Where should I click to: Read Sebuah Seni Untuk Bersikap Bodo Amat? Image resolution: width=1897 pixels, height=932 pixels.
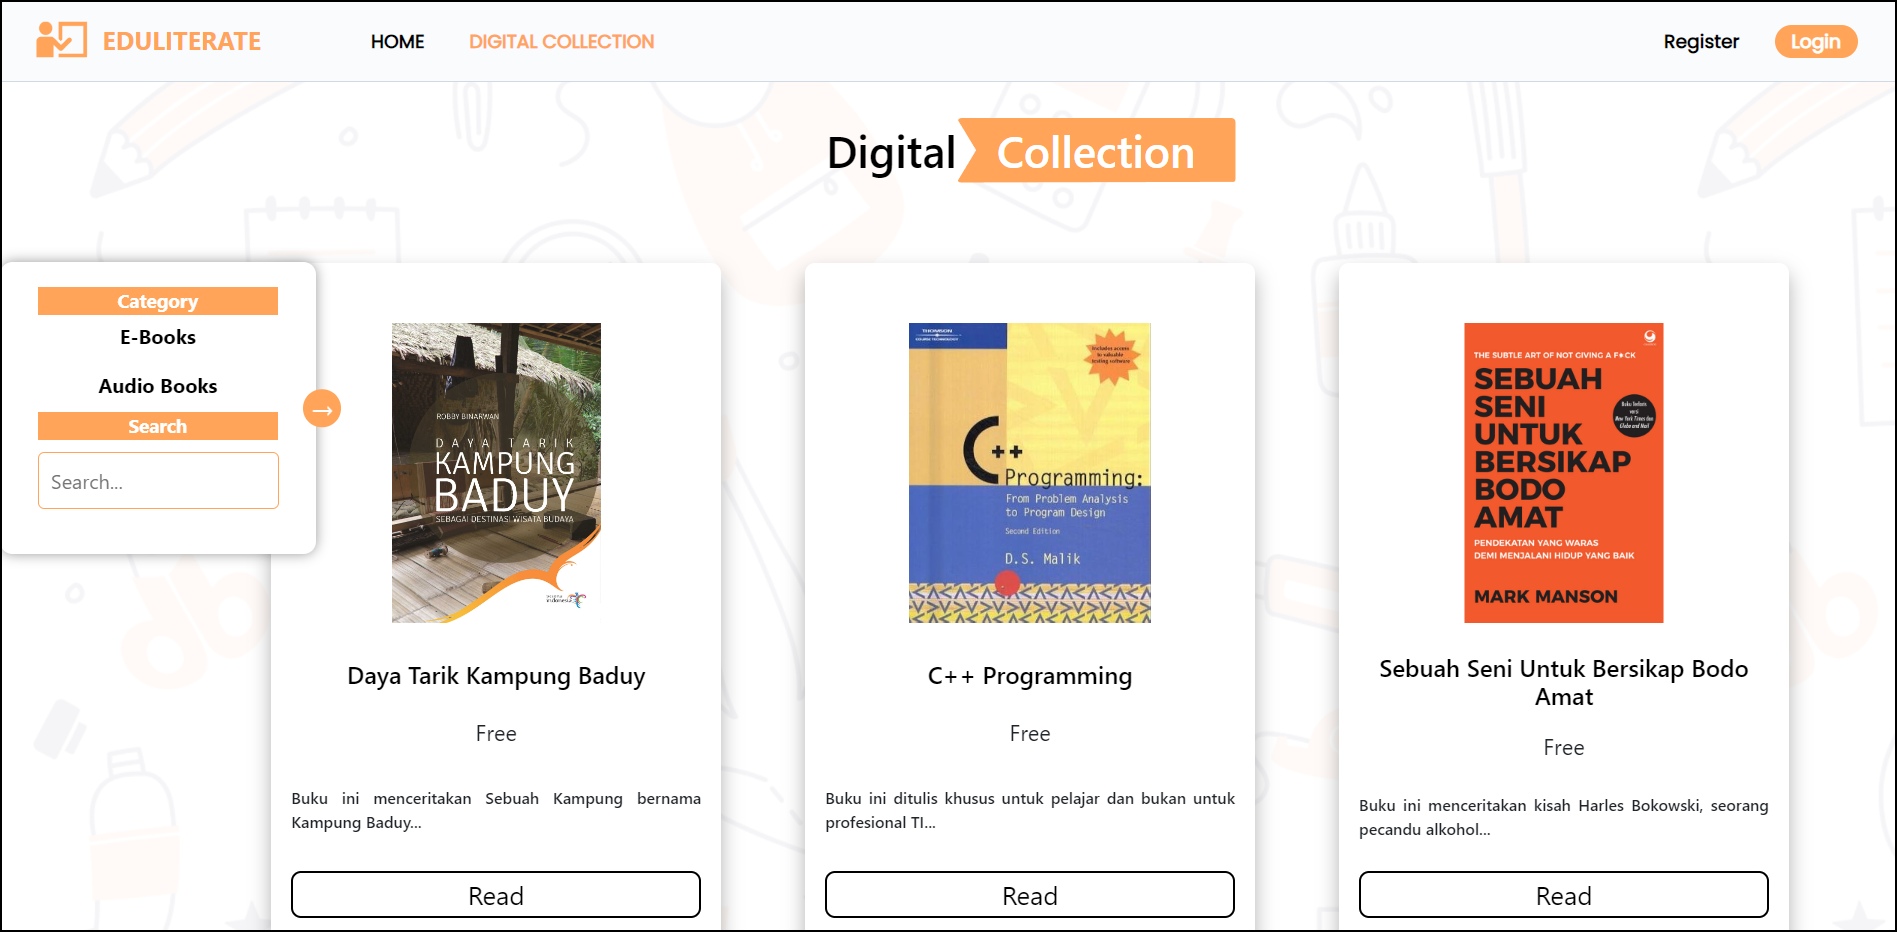tap(1564, 895)
